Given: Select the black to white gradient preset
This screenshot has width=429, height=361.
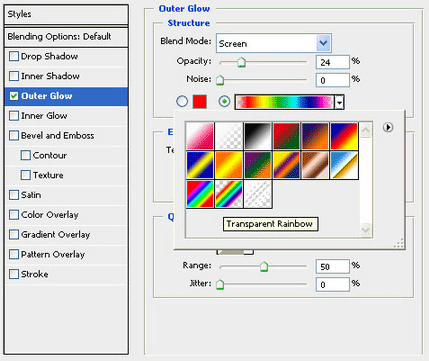Looking at the screenshot, I should [258, 136].
